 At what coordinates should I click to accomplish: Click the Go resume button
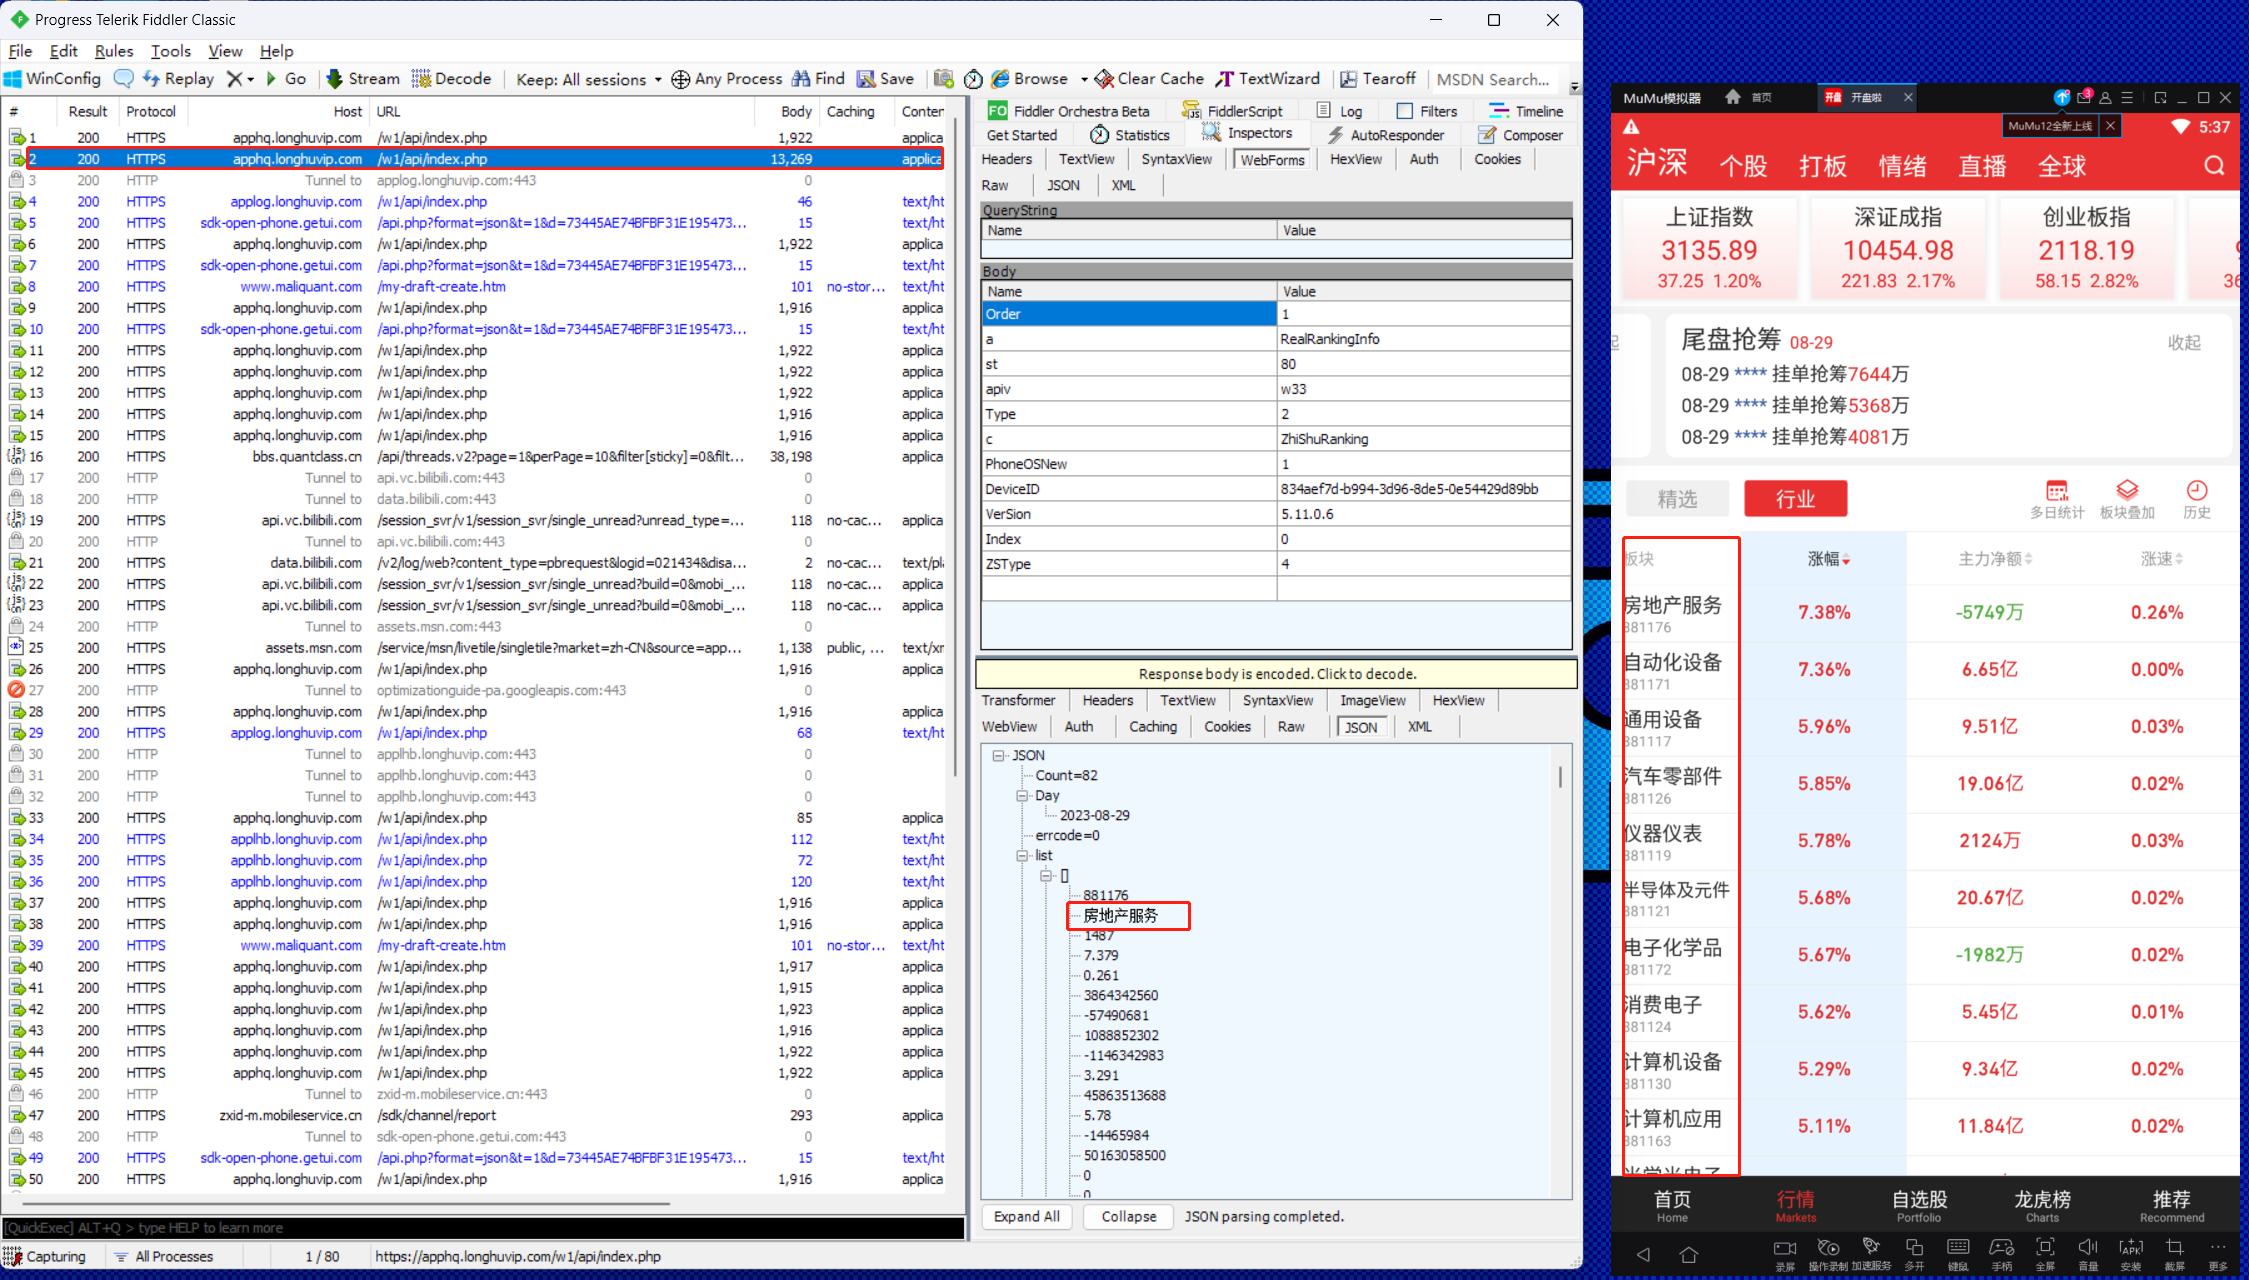[x=286, y=79]
